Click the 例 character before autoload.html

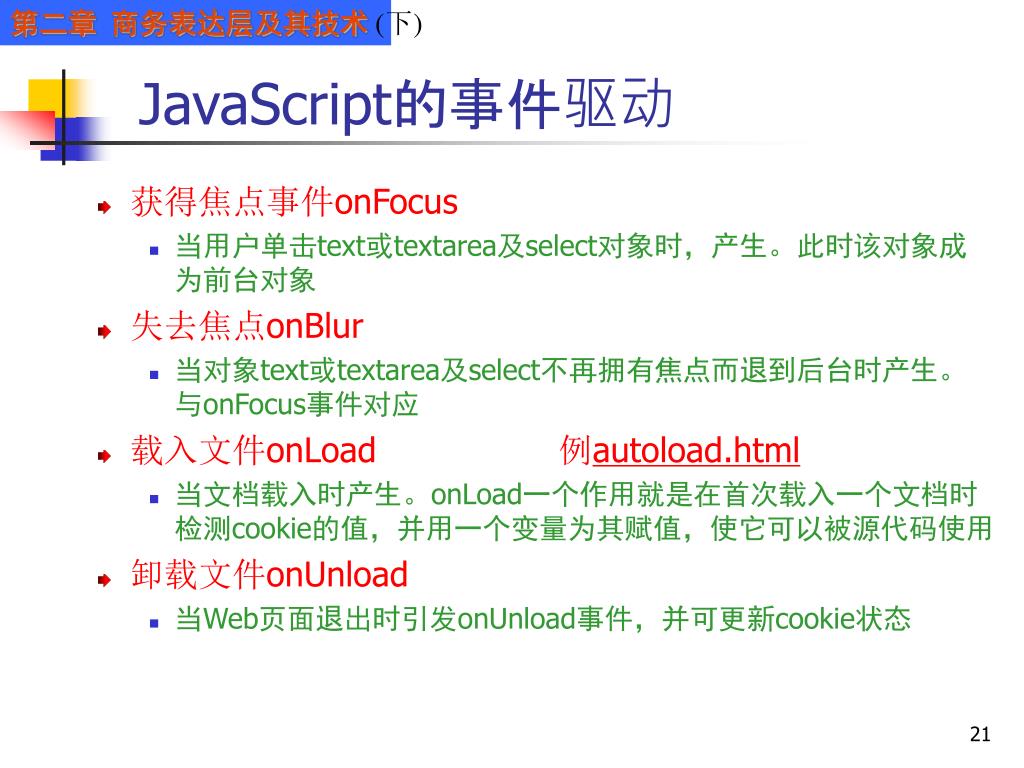tap(575, 451)
